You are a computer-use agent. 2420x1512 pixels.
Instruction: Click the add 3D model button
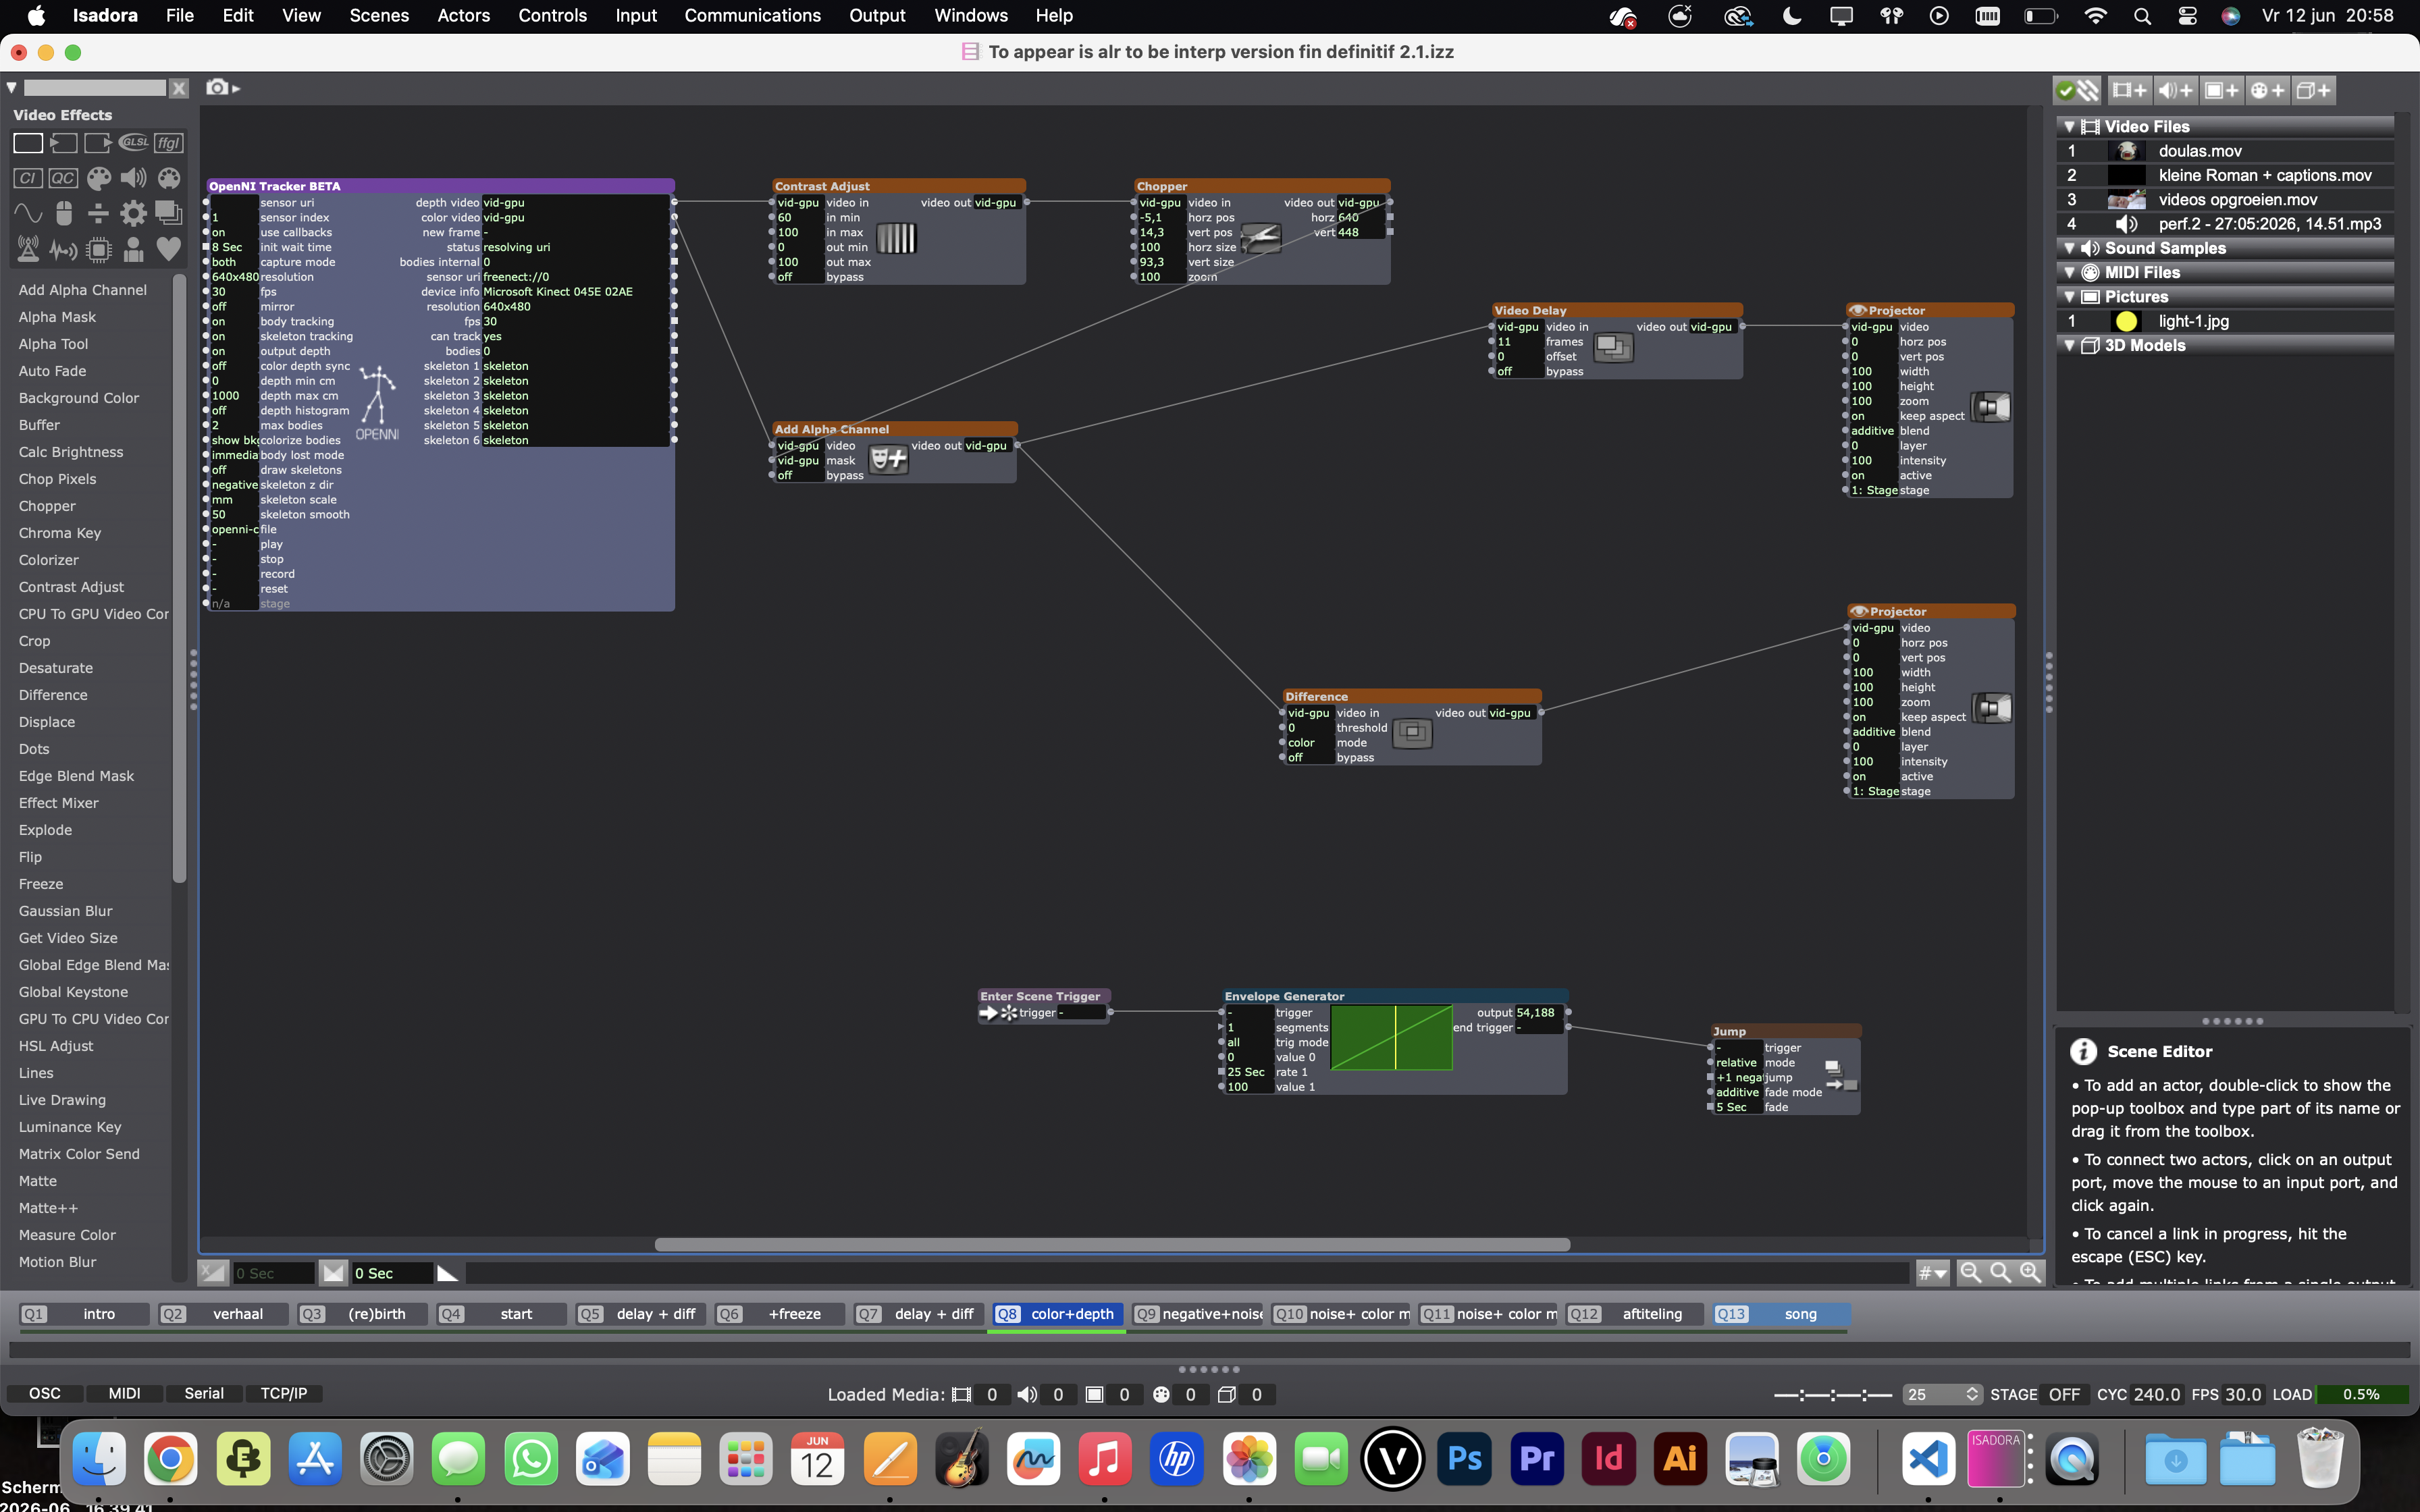coord(2313,90)
